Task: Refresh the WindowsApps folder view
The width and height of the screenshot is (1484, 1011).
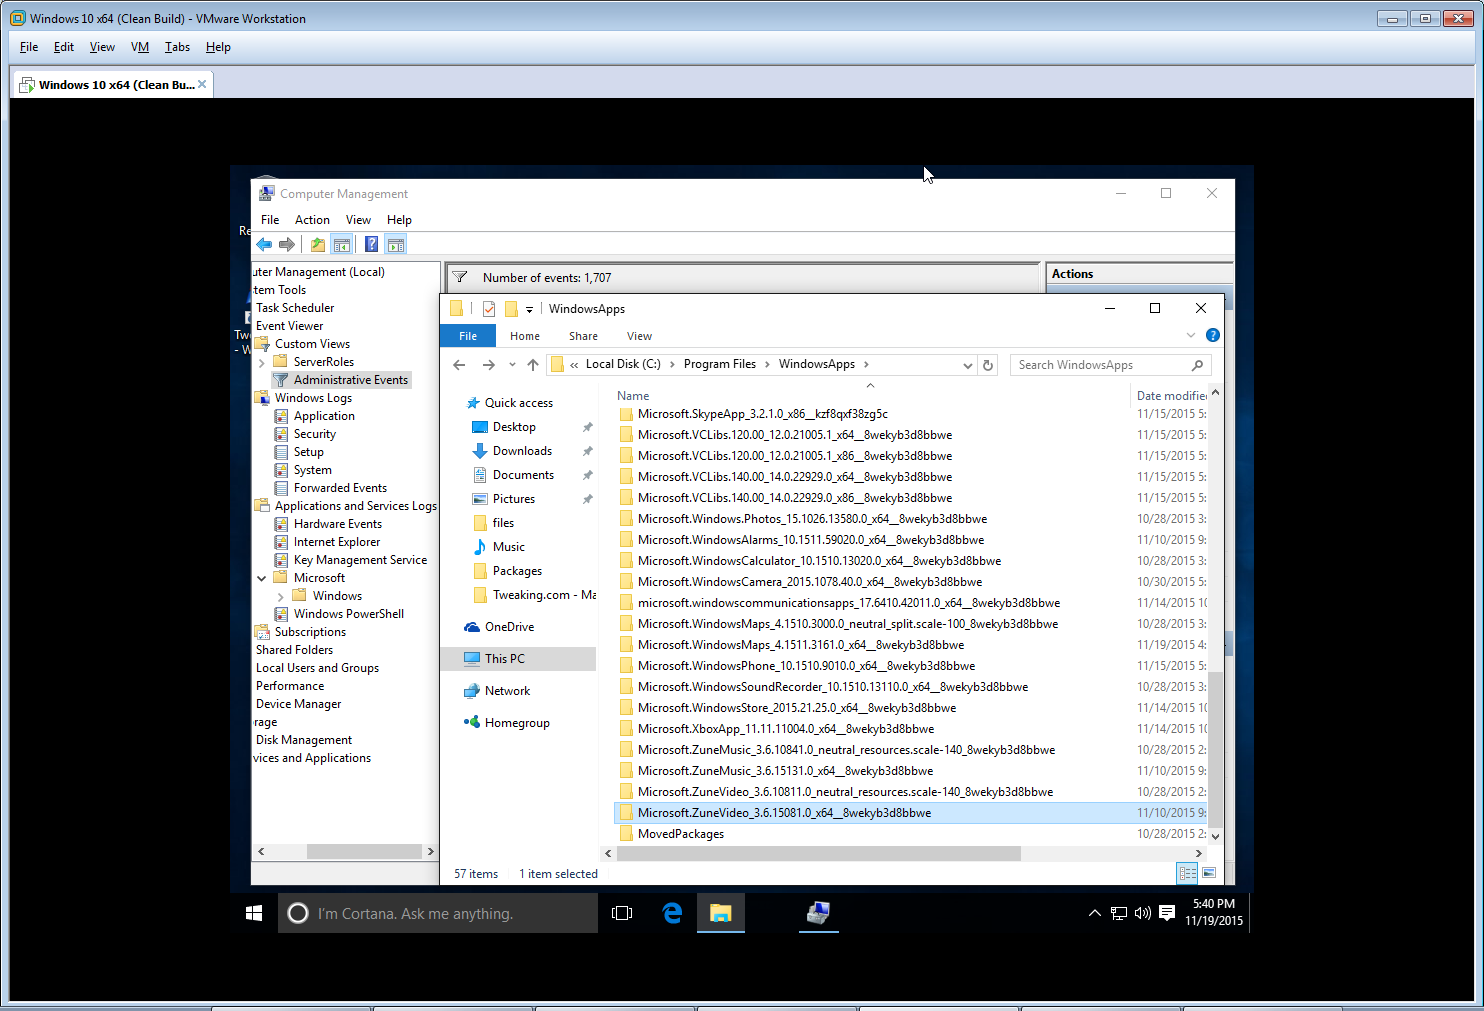Action: coord(988,365)
